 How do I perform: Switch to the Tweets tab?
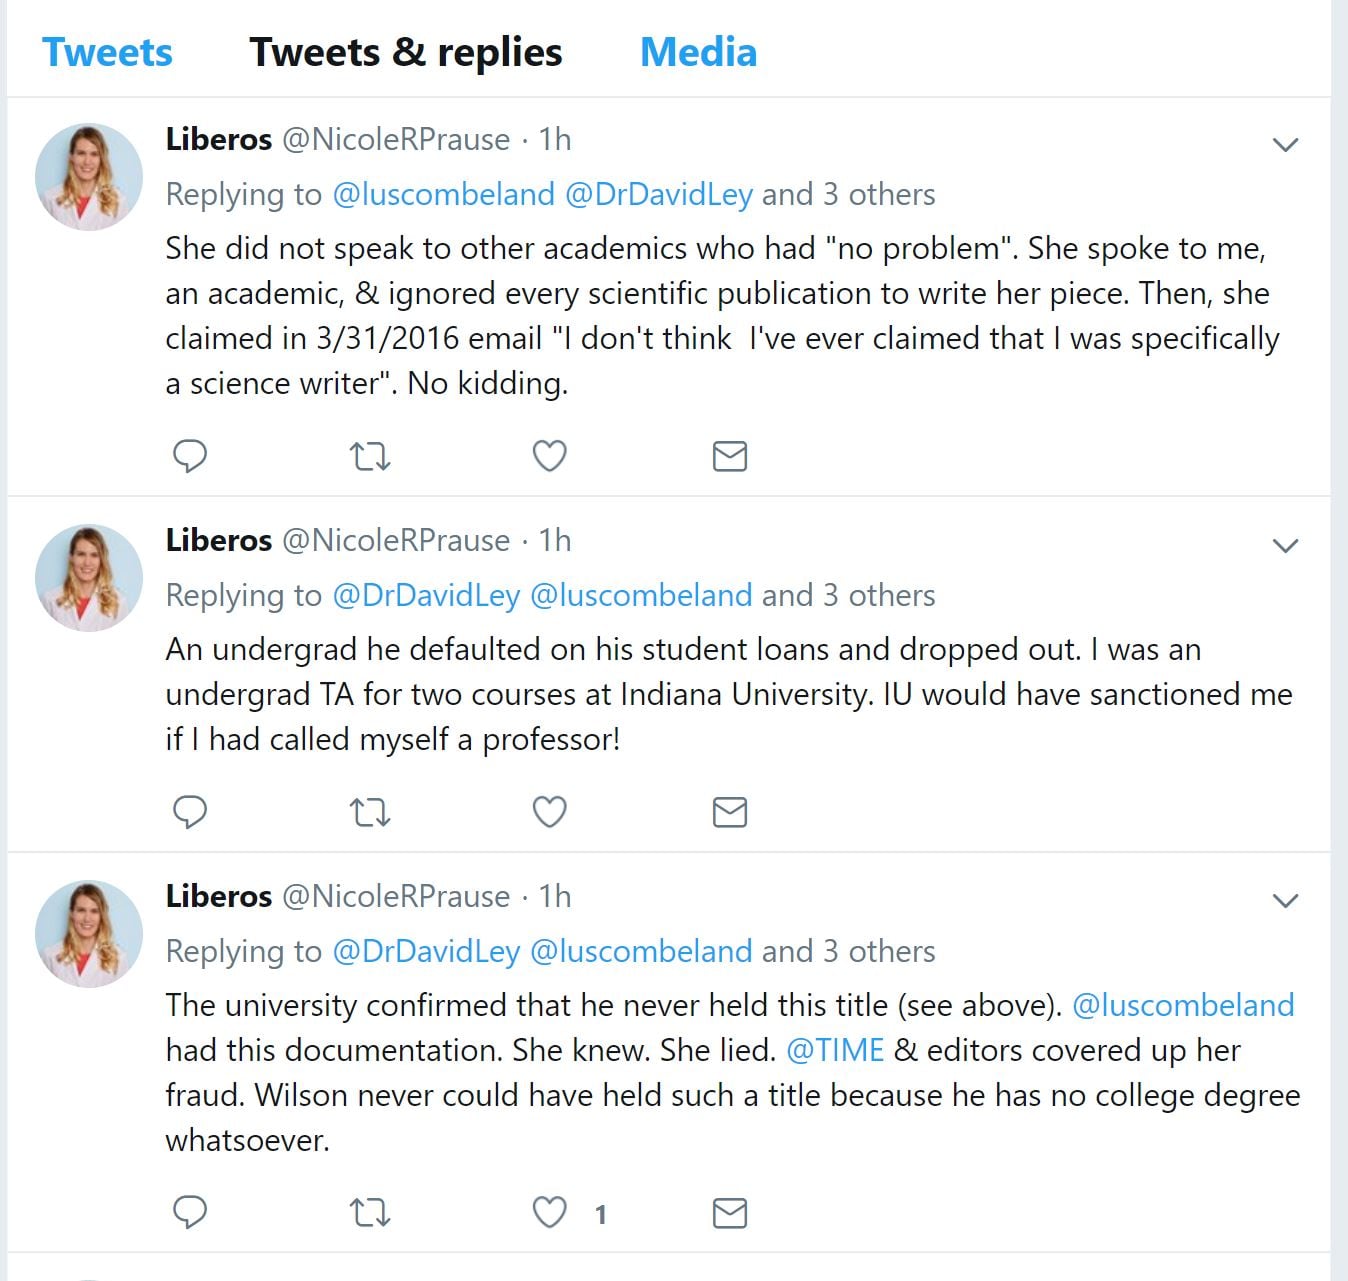[x=107, y=52]
